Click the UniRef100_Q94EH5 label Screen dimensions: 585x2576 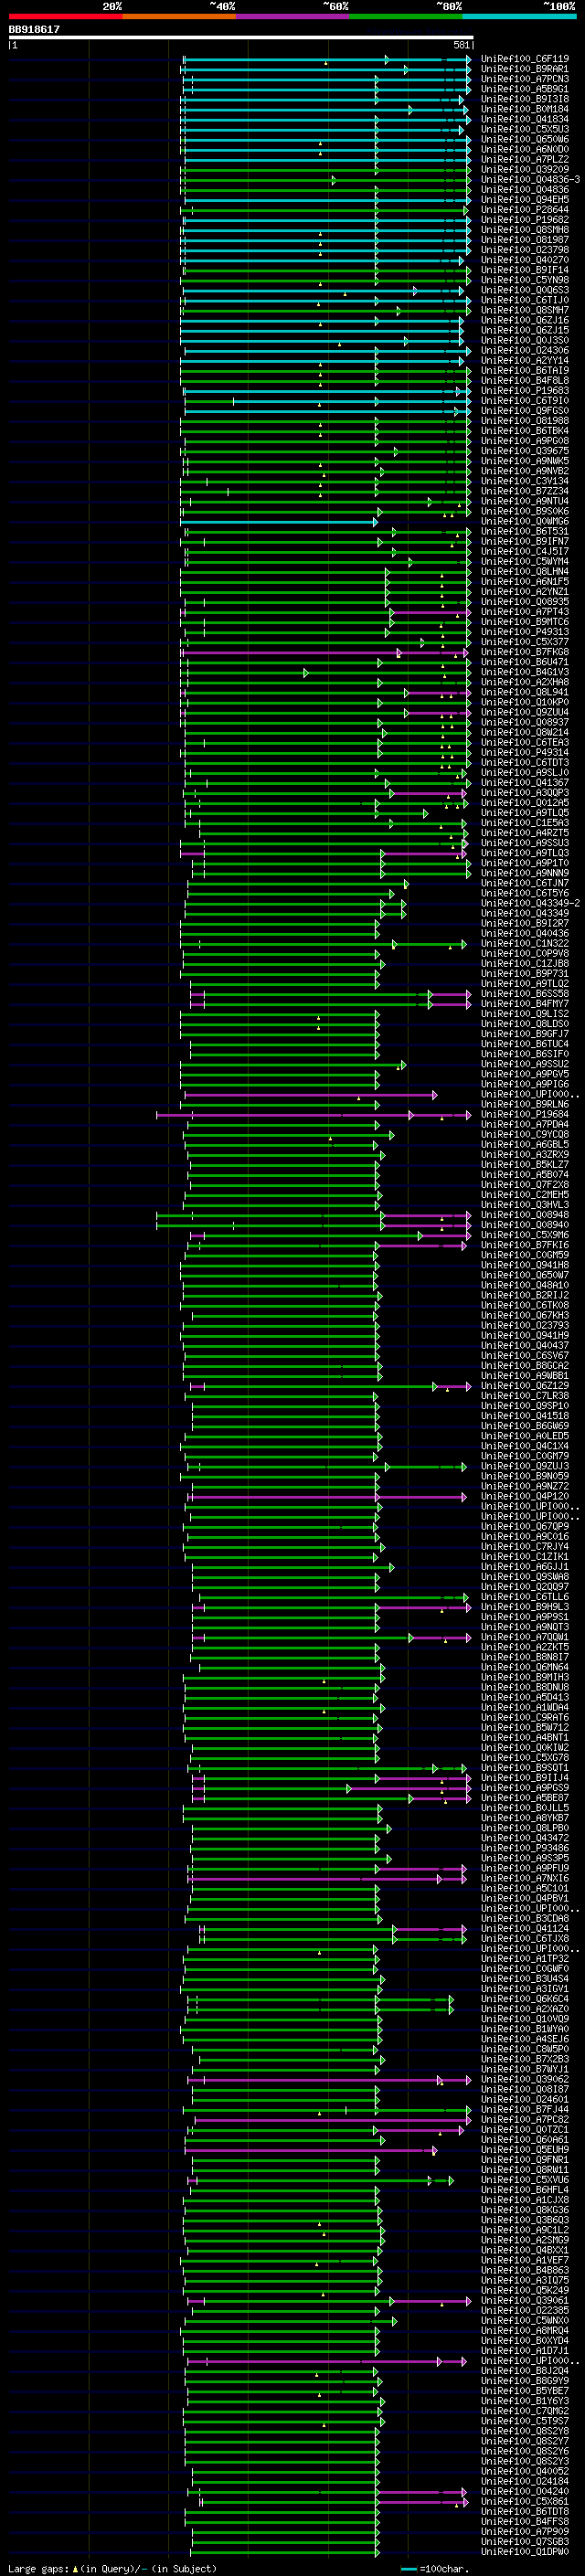525,200
